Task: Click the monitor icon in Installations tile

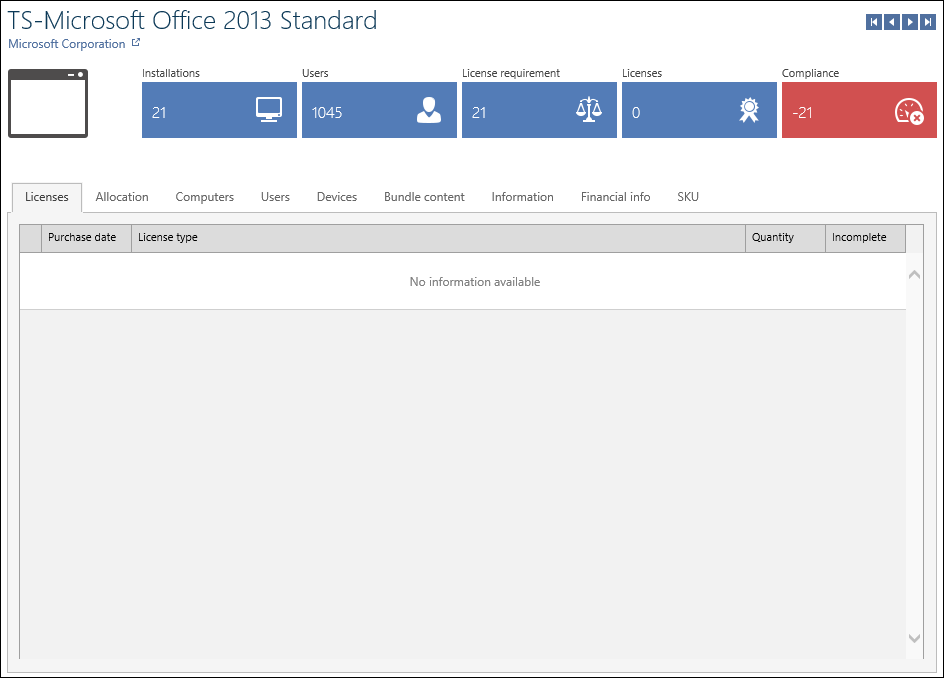Action: coord(269,110)
